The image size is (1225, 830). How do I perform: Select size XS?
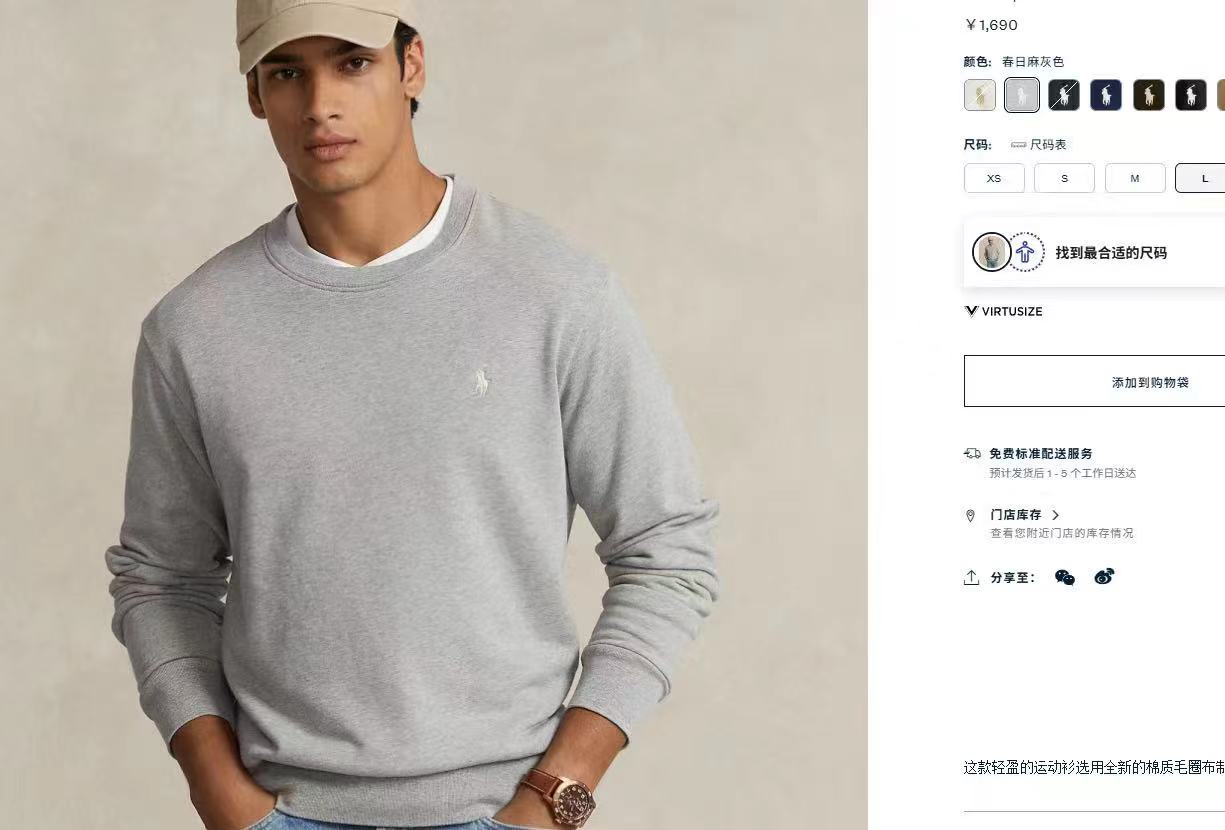(994, 178)
